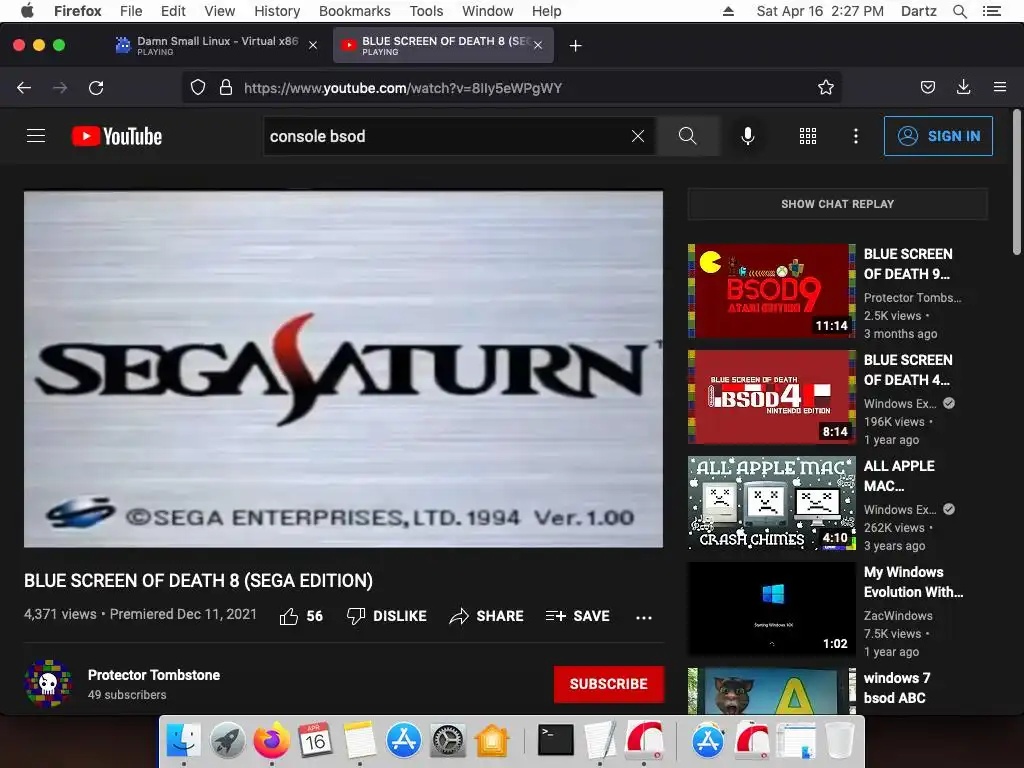This screenshot has width=1024, height=768.
Task: Open Calendar from the Dock
Action: [x=315, y=741]
